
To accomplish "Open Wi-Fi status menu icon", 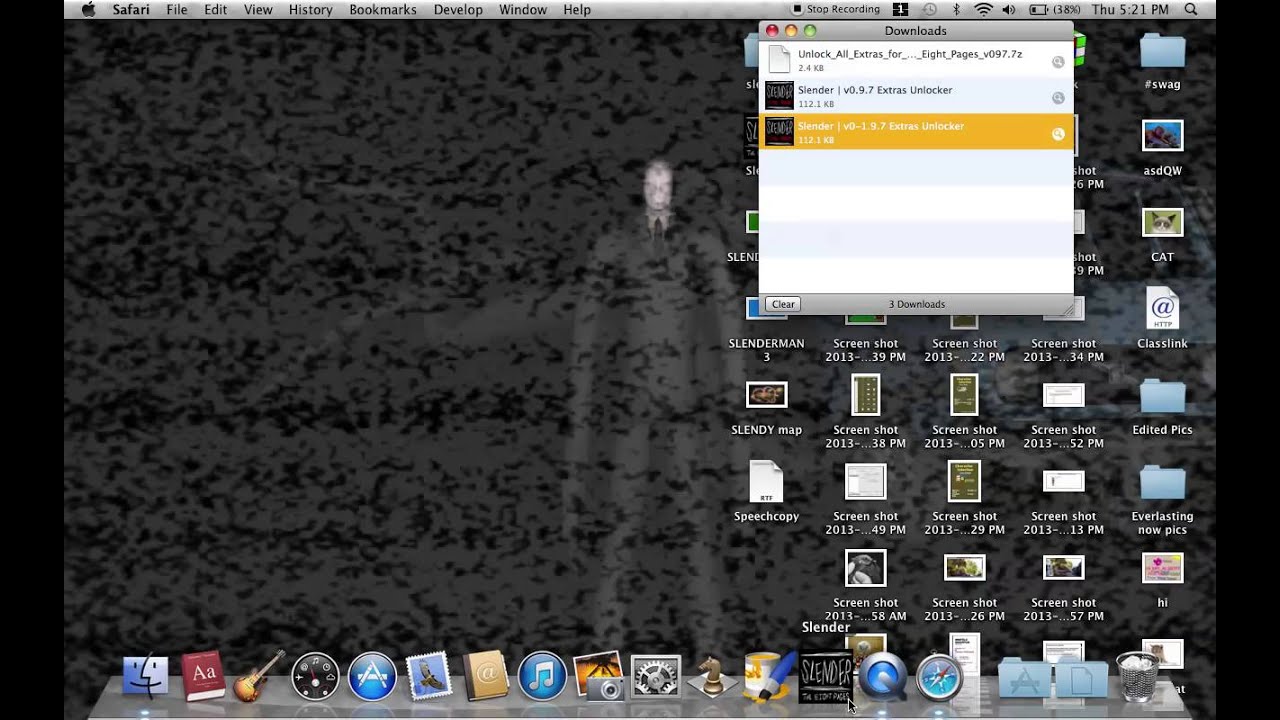I will click(x=983, y=9).
